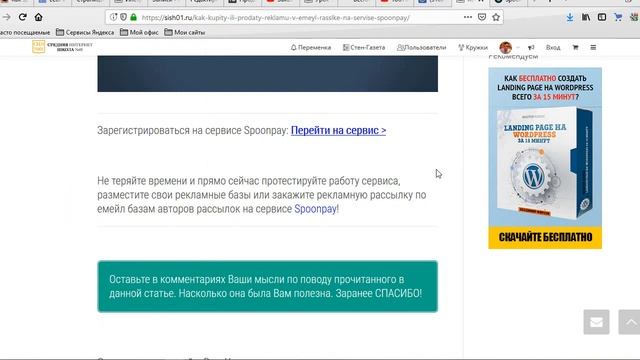The width and height of the screenshot is (640, 360).
Task: Click the Spoonpay link in paragraph
Action: [x=316, y=209]
